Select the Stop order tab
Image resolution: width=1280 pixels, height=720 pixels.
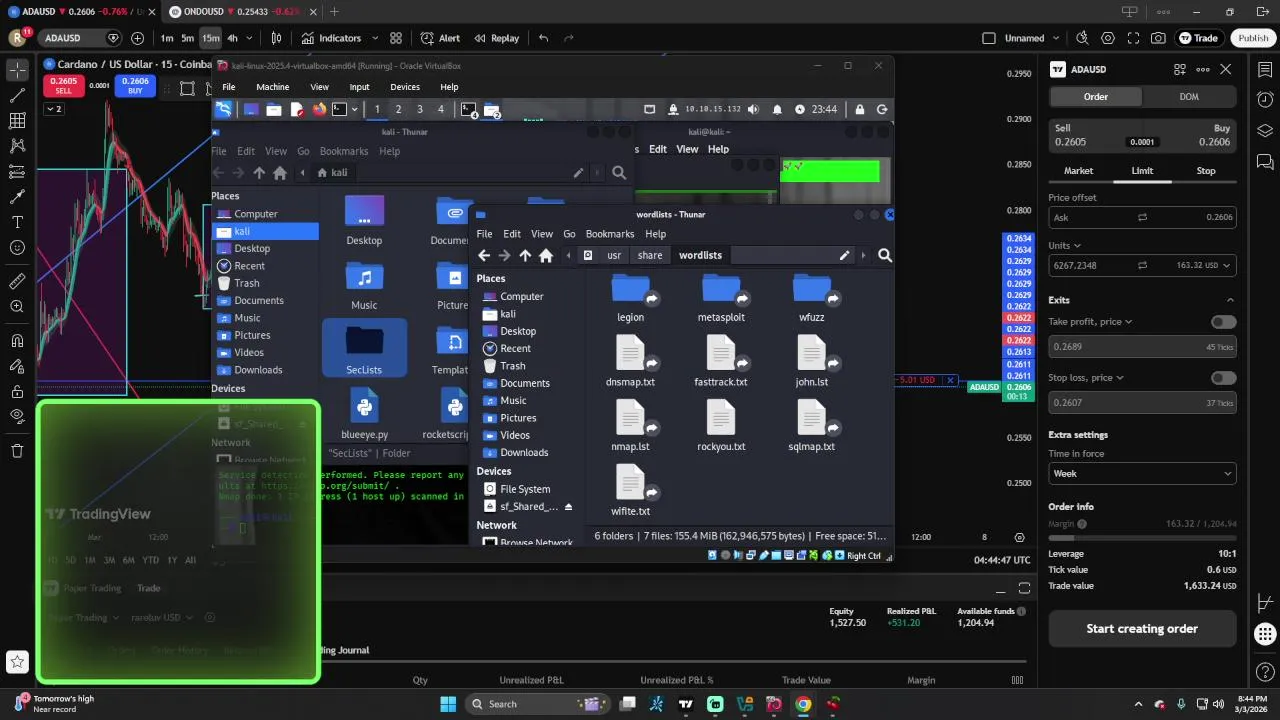1206,171
